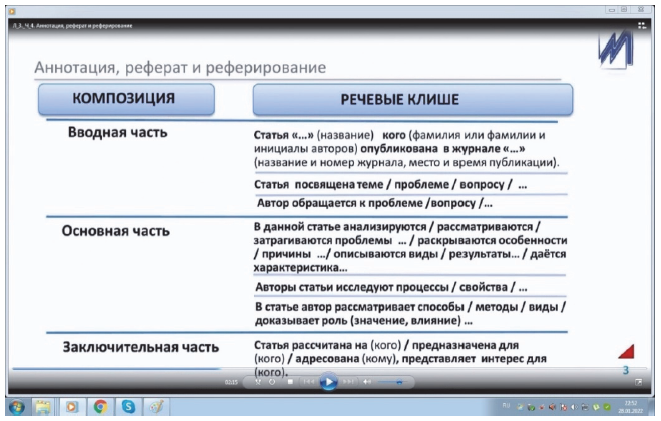Open Windows Media Player taskbar icon
The image size is (661, 421).
point(72,407)
